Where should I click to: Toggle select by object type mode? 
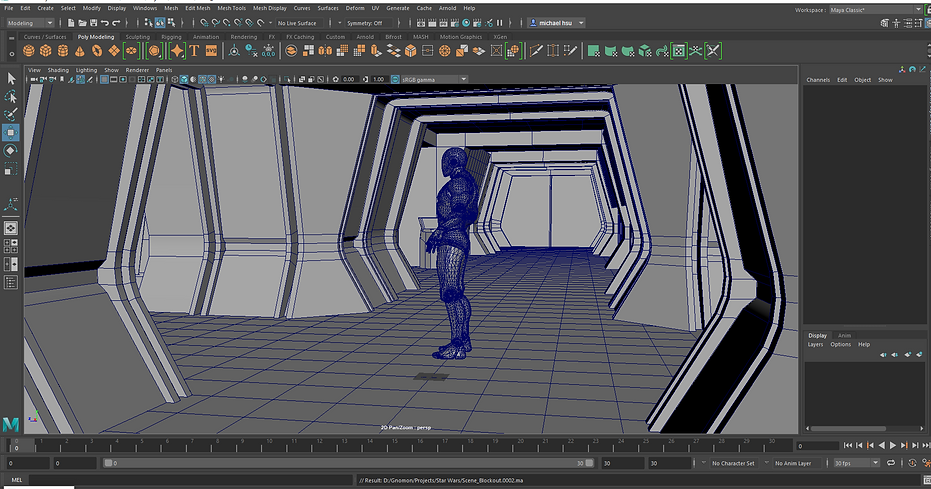tap(160, 23)
